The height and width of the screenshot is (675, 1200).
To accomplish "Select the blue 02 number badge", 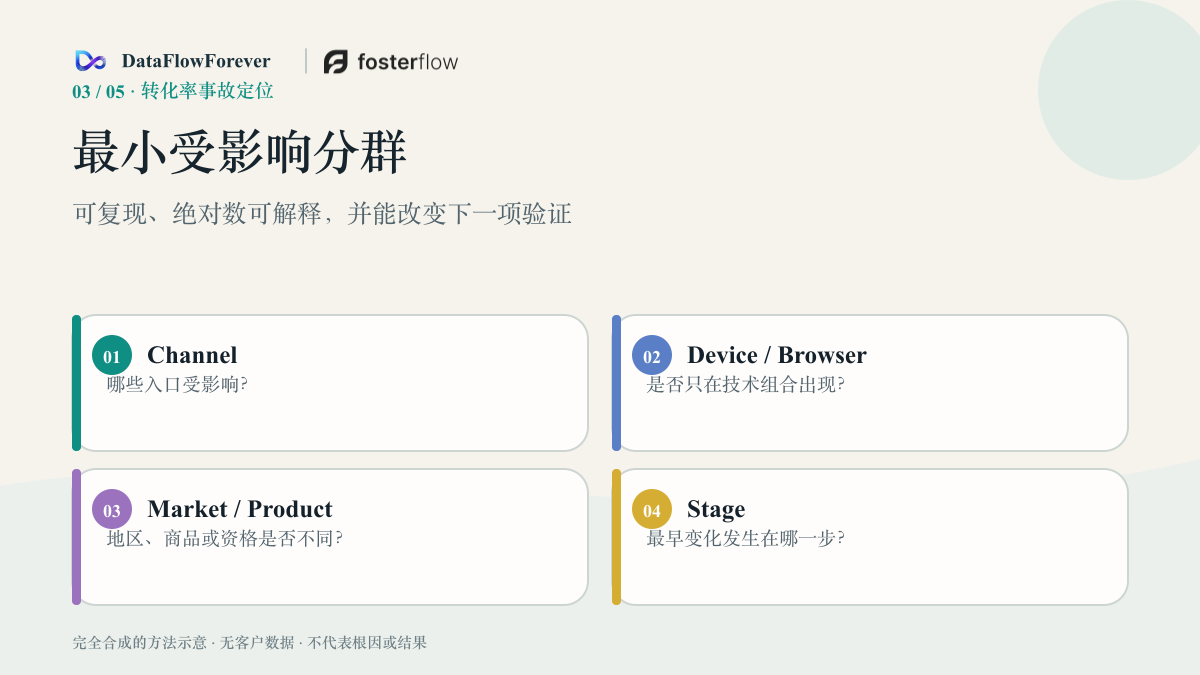I will click(x=652, y=355).
